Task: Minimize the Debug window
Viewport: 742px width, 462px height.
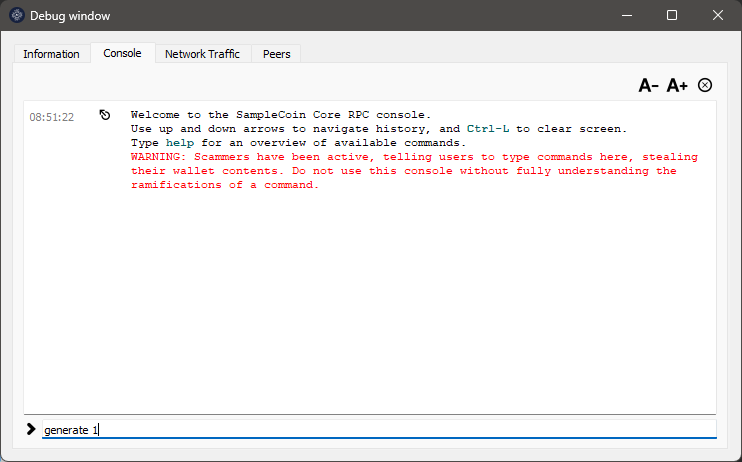Action: (x=626, y=16)
